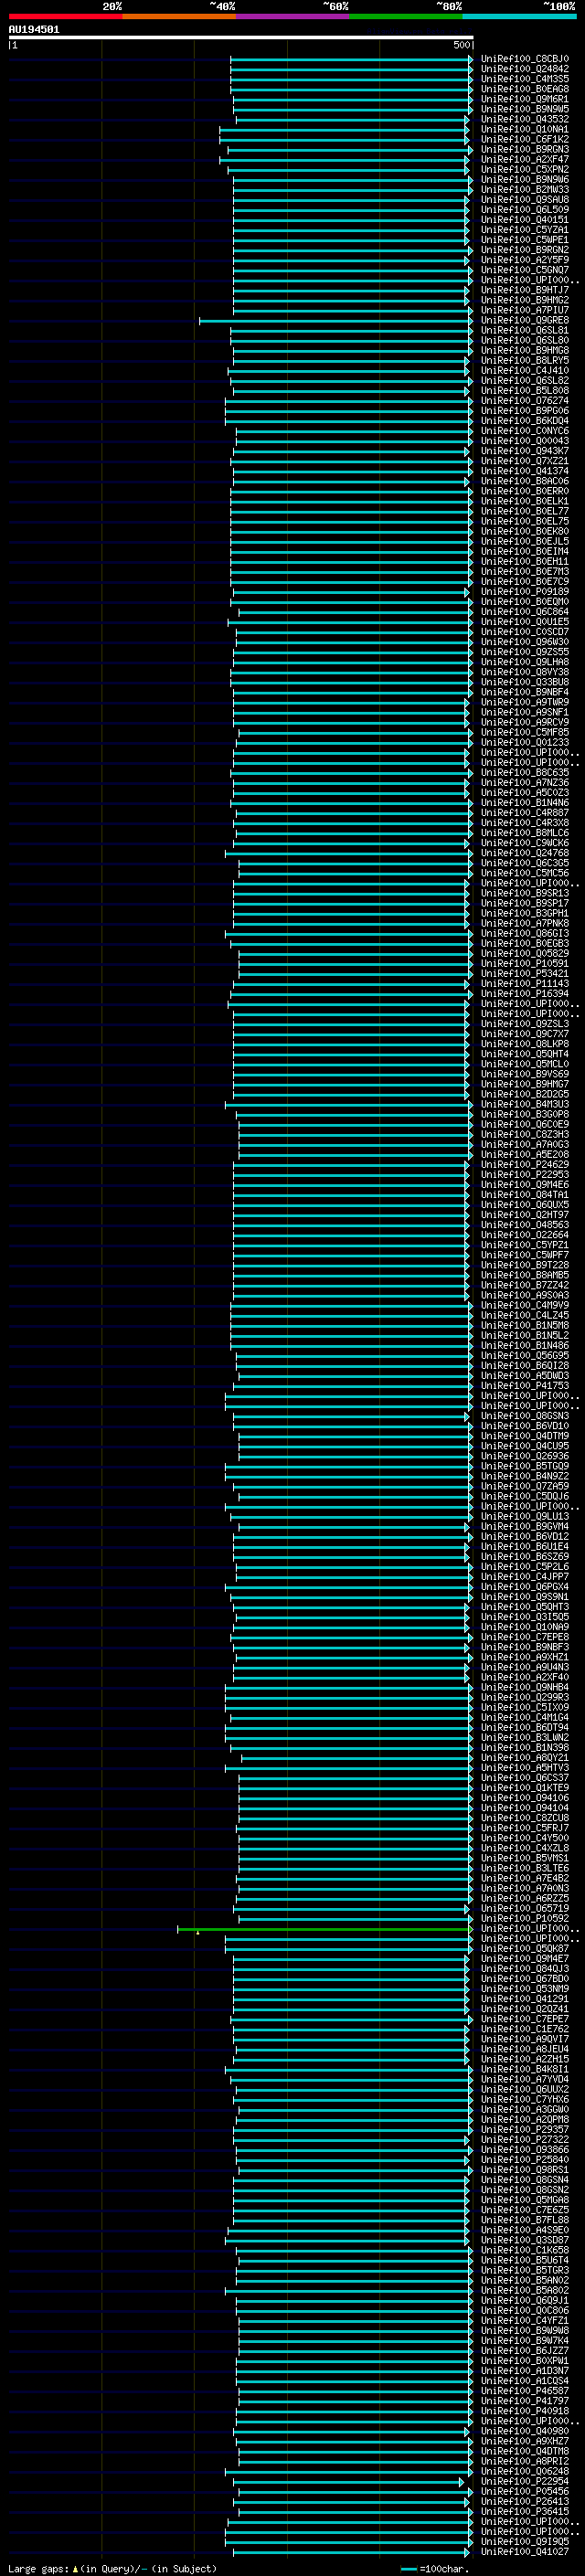This screenshot has width=585, height=2576.
Task: Select the AU194501 query label
Action: point(34,30)
